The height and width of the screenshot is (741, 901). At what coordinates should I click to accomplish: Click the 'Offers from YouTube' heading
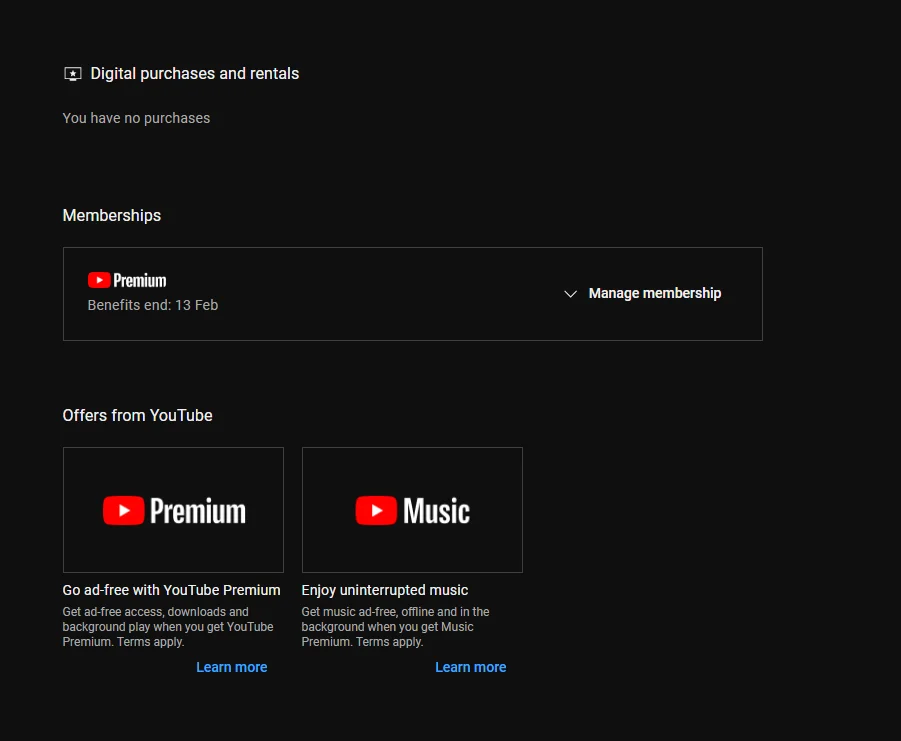coord(137,415)
